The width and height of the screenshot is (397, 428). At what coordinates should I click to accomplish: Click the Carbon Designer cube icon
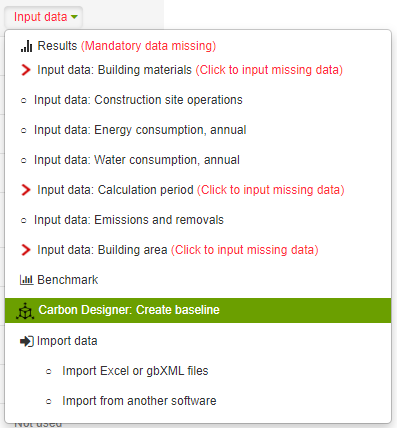(25, 311)
